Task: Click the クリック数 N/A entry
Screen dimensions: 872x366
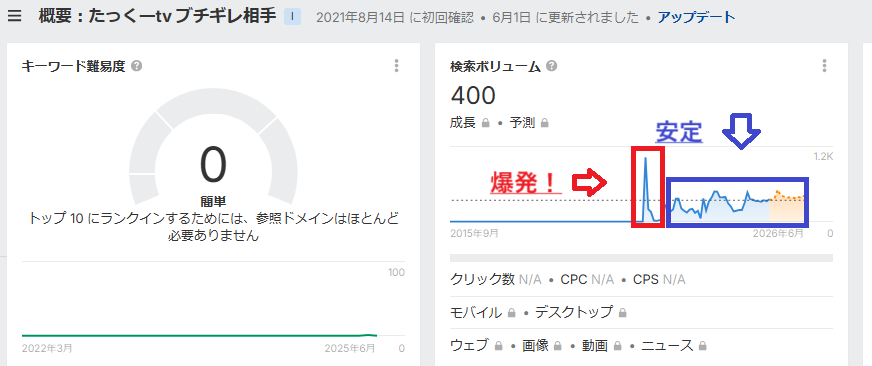Action: coord(496,279)
